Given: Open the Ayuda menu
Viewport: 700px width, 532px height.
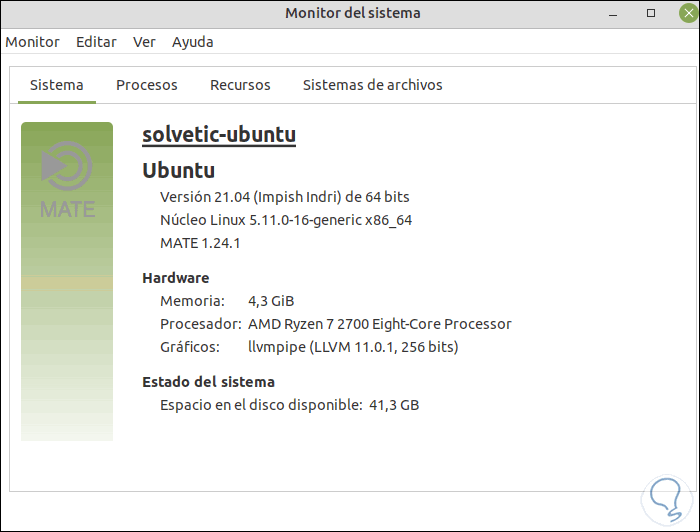Looking at the screenshot, I should coord(192,42).
